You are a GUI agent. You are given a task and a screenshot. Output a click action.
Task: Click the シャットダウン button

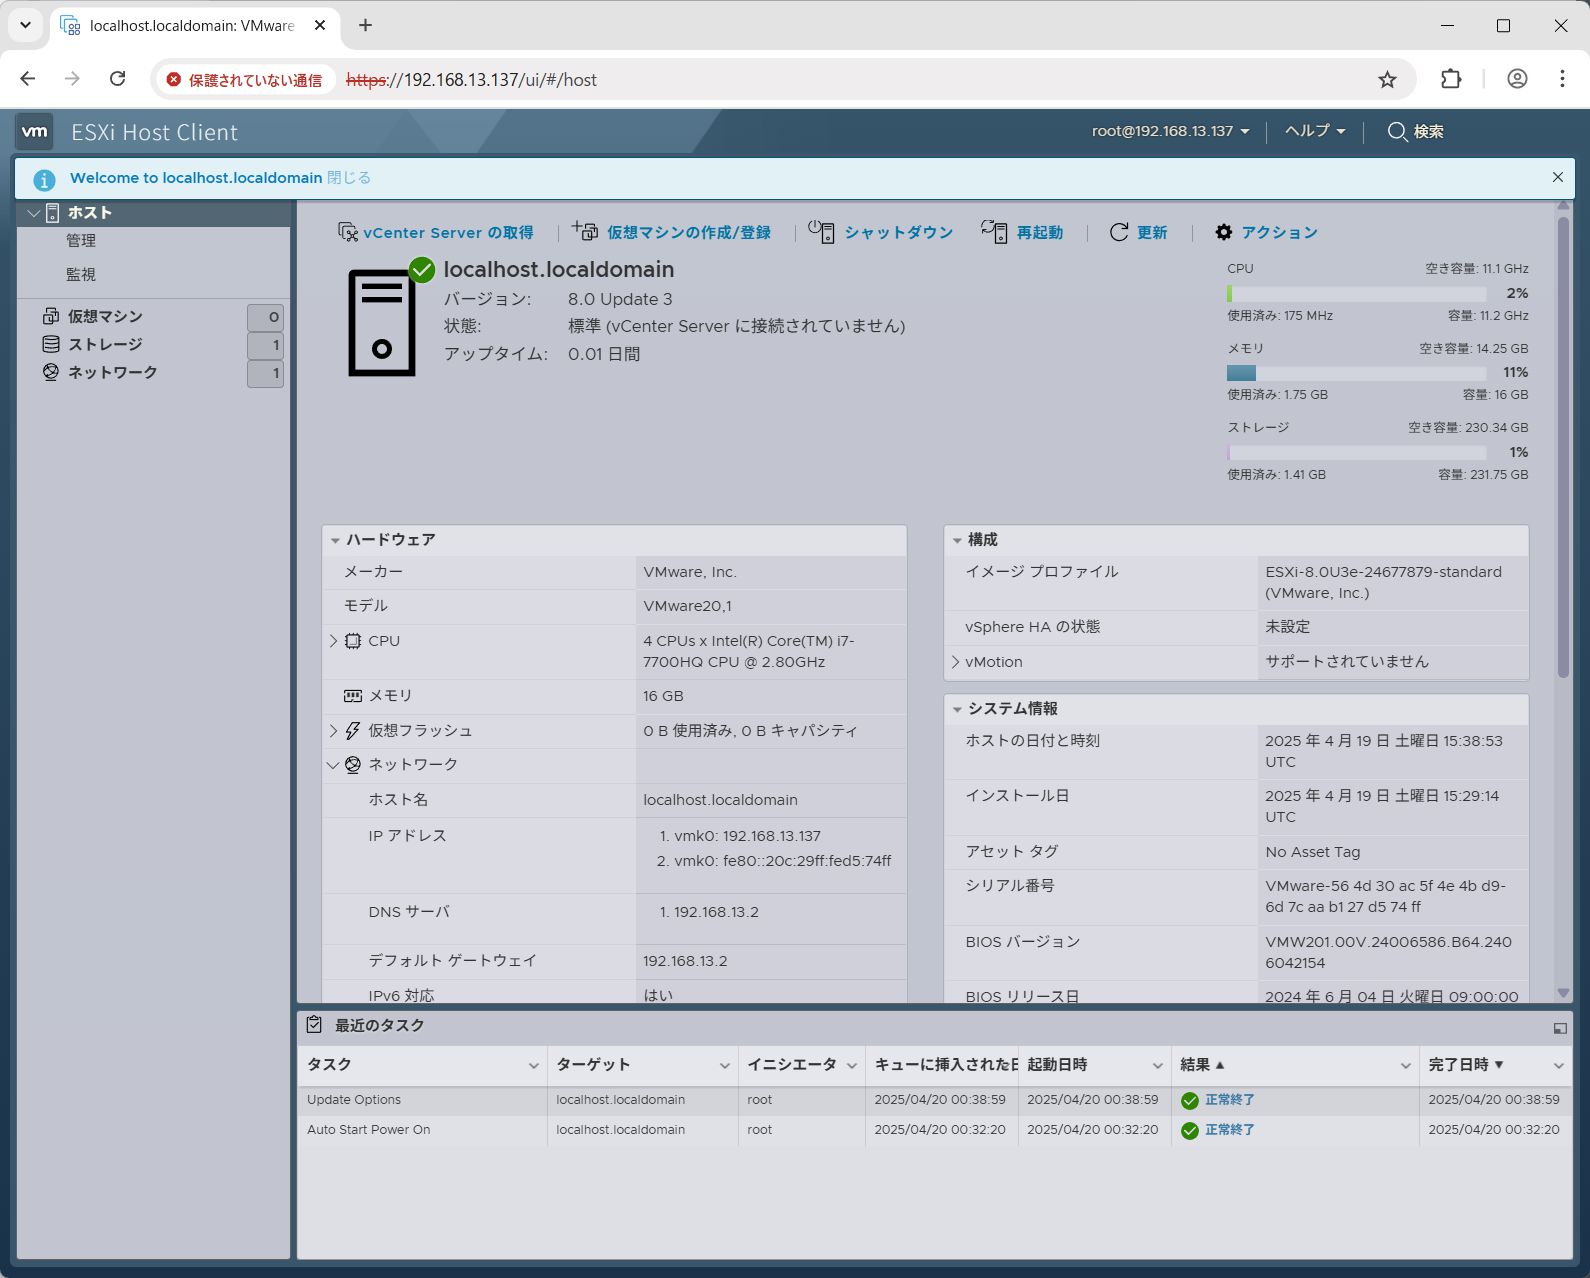pos(880,232)
